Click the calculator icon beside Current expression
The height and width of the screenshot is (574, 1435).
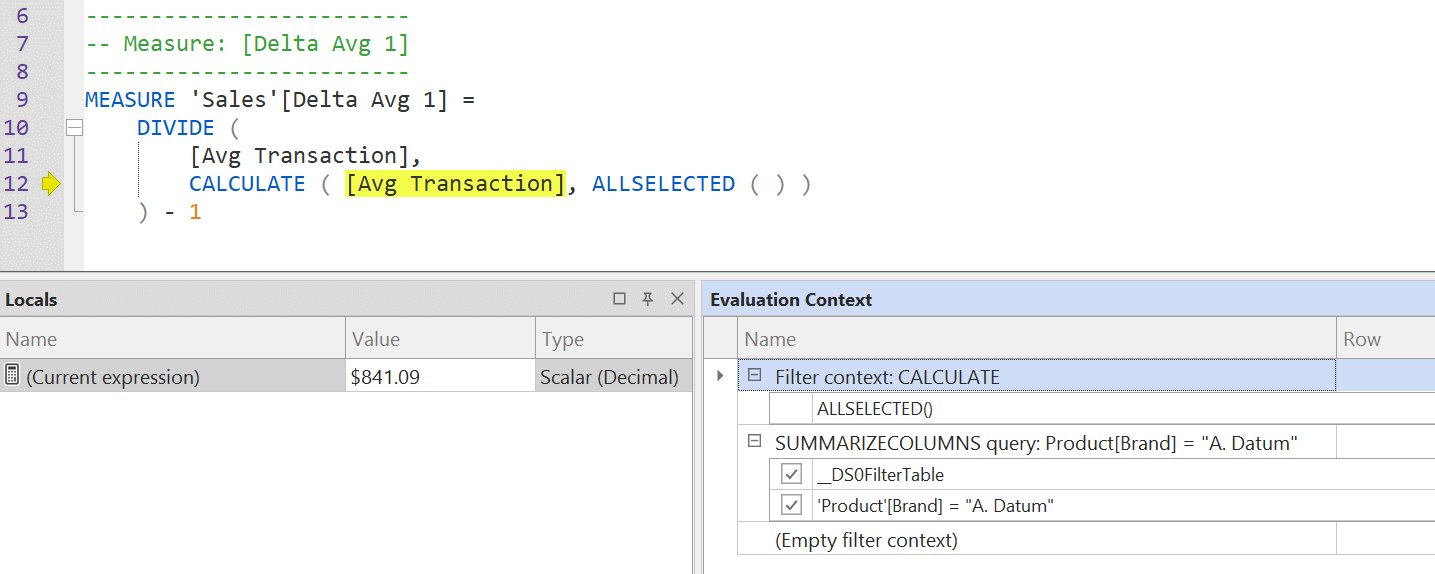pyautogui.click(x=13, y=376)
